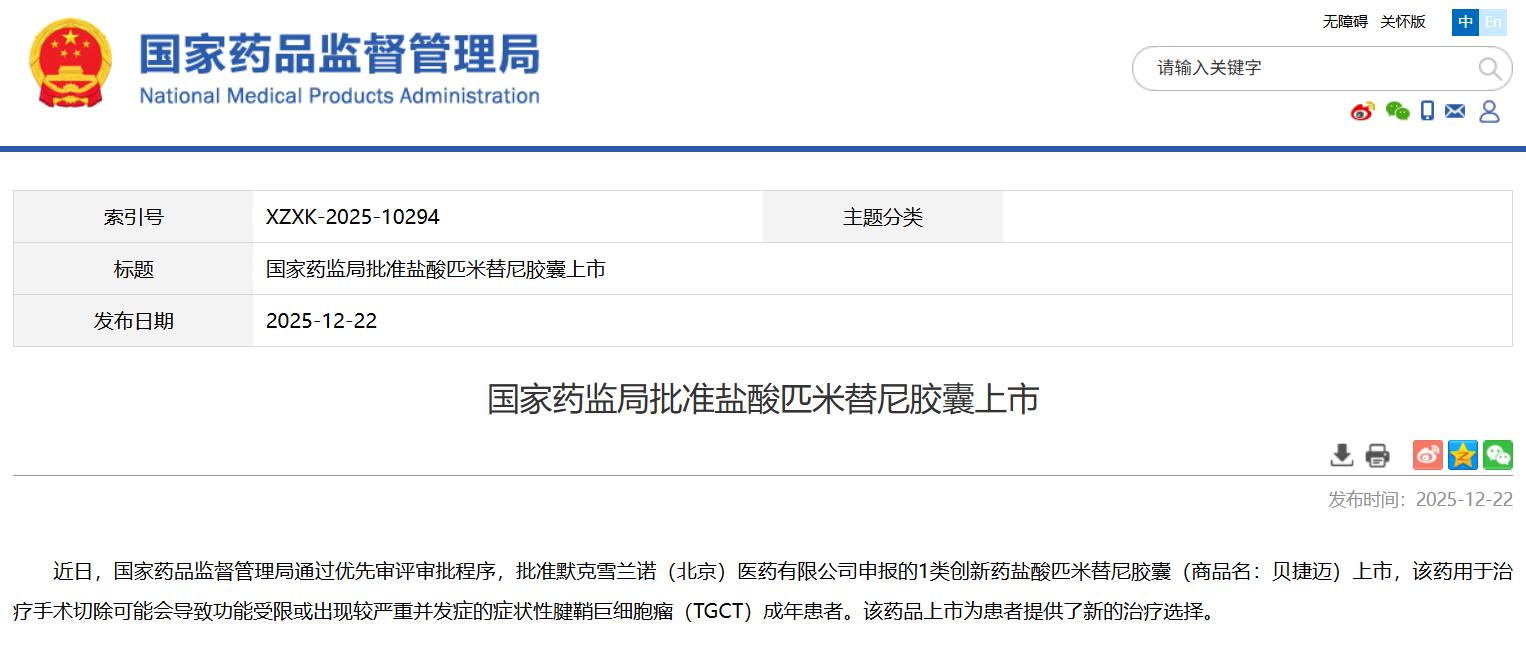Share article to Weibo via red icon
The width and height of the screenshot is (1526, 646).
[1427, 455]
